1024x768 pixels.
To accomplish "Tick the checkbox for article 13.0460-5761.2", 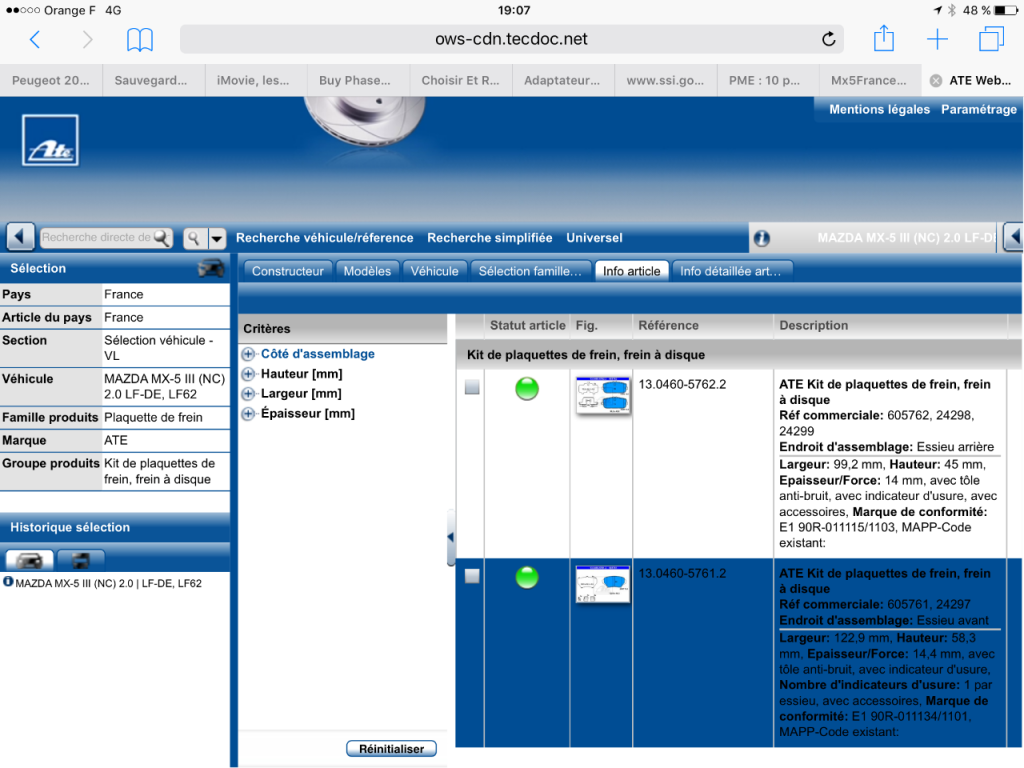I will 472,576.
